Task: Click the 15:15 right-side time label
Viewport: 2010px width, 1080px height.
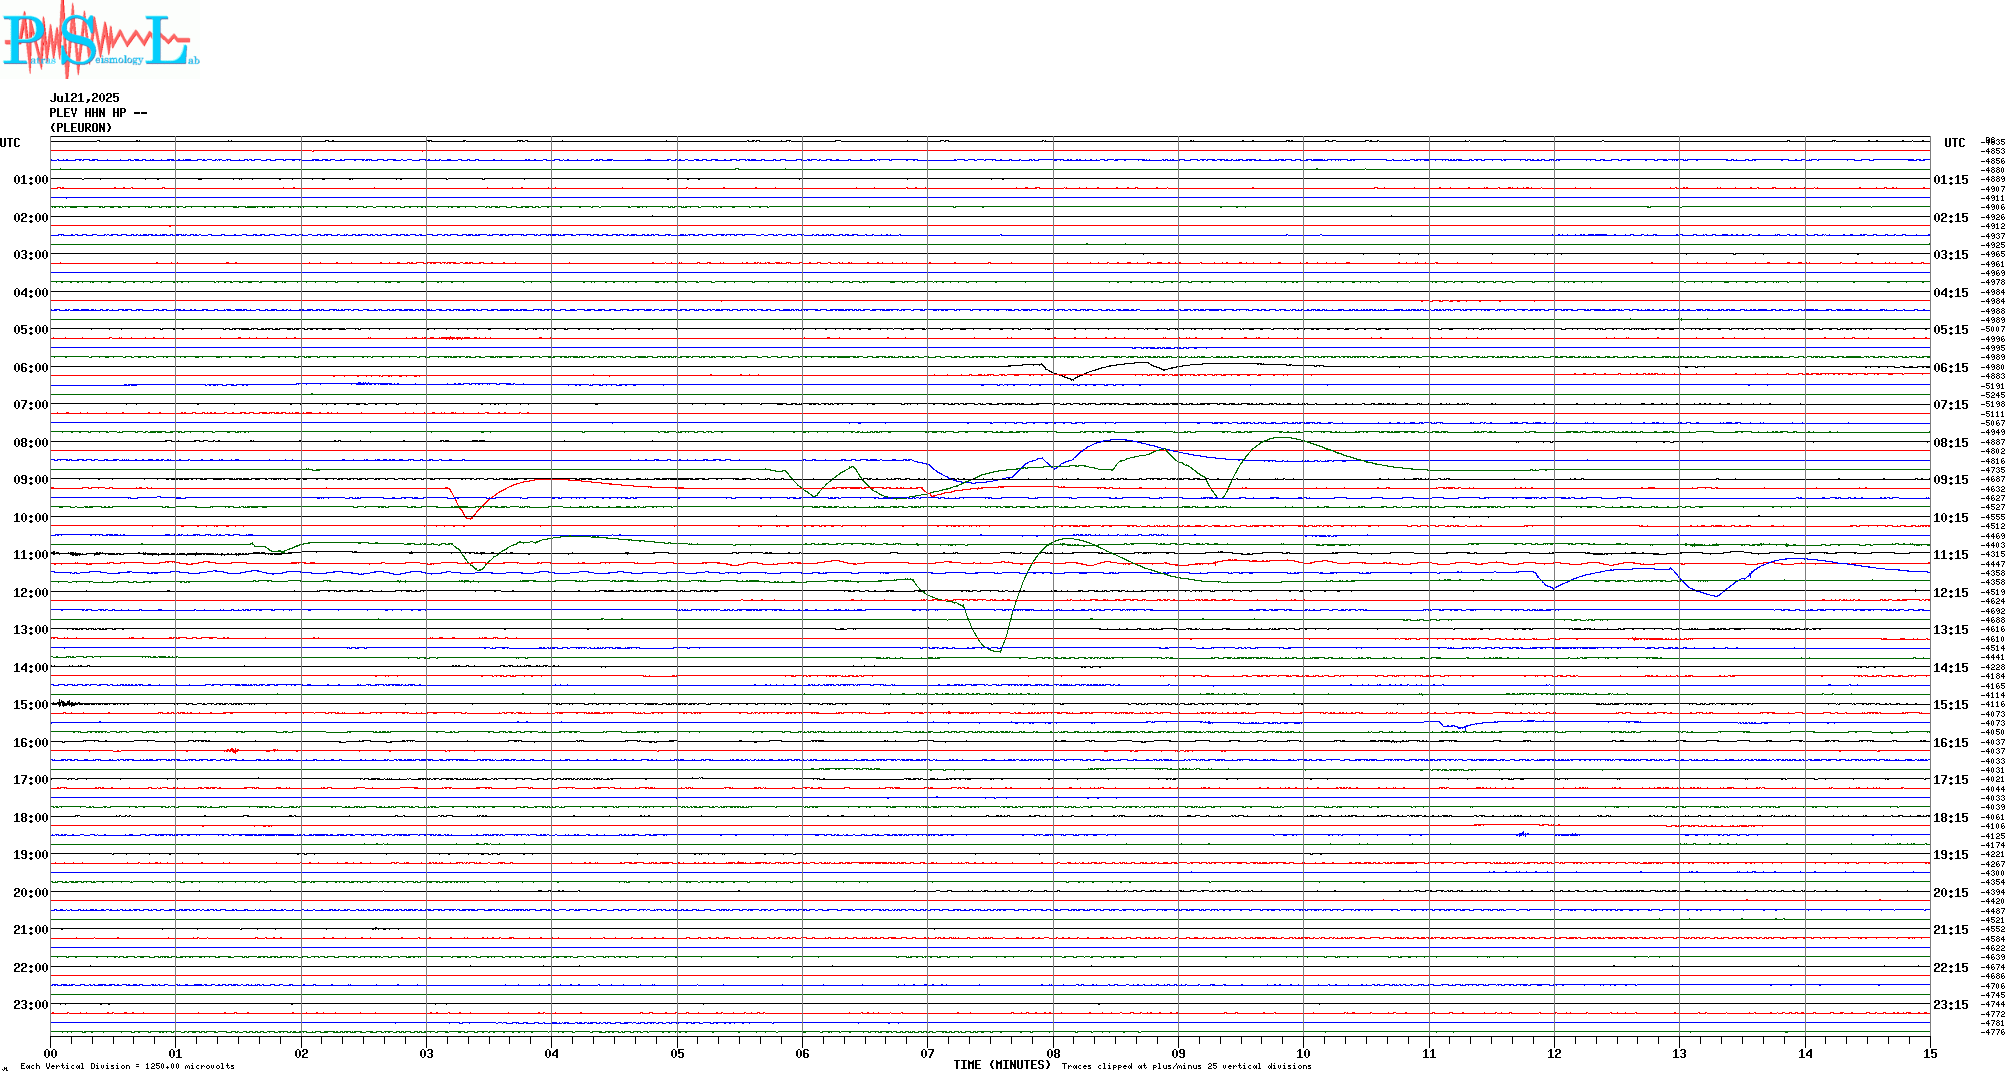Action: click(1951, 705)
